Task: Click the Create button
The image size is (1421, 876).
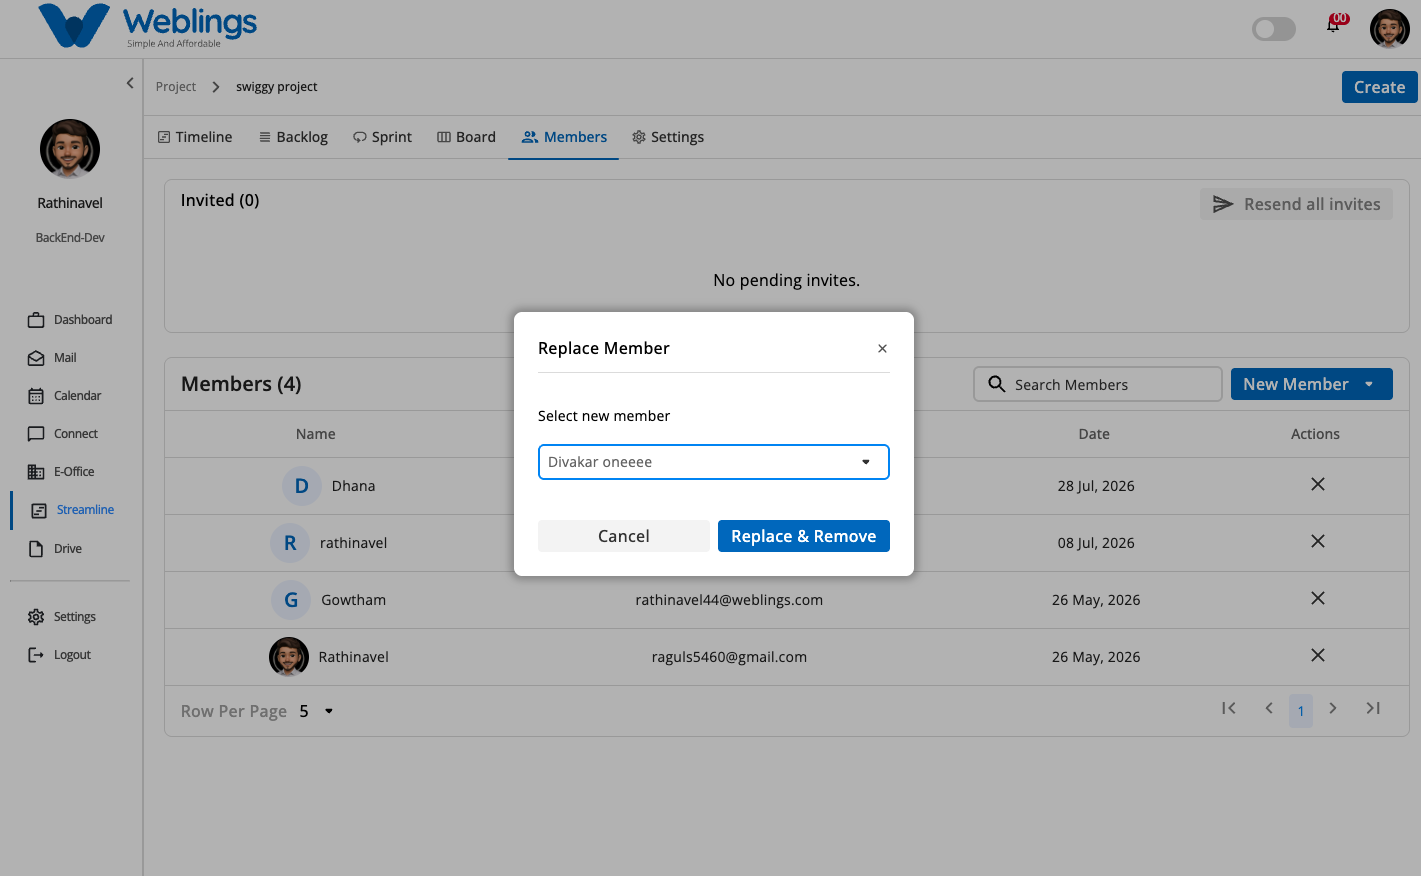Action: pos(1379,87)
